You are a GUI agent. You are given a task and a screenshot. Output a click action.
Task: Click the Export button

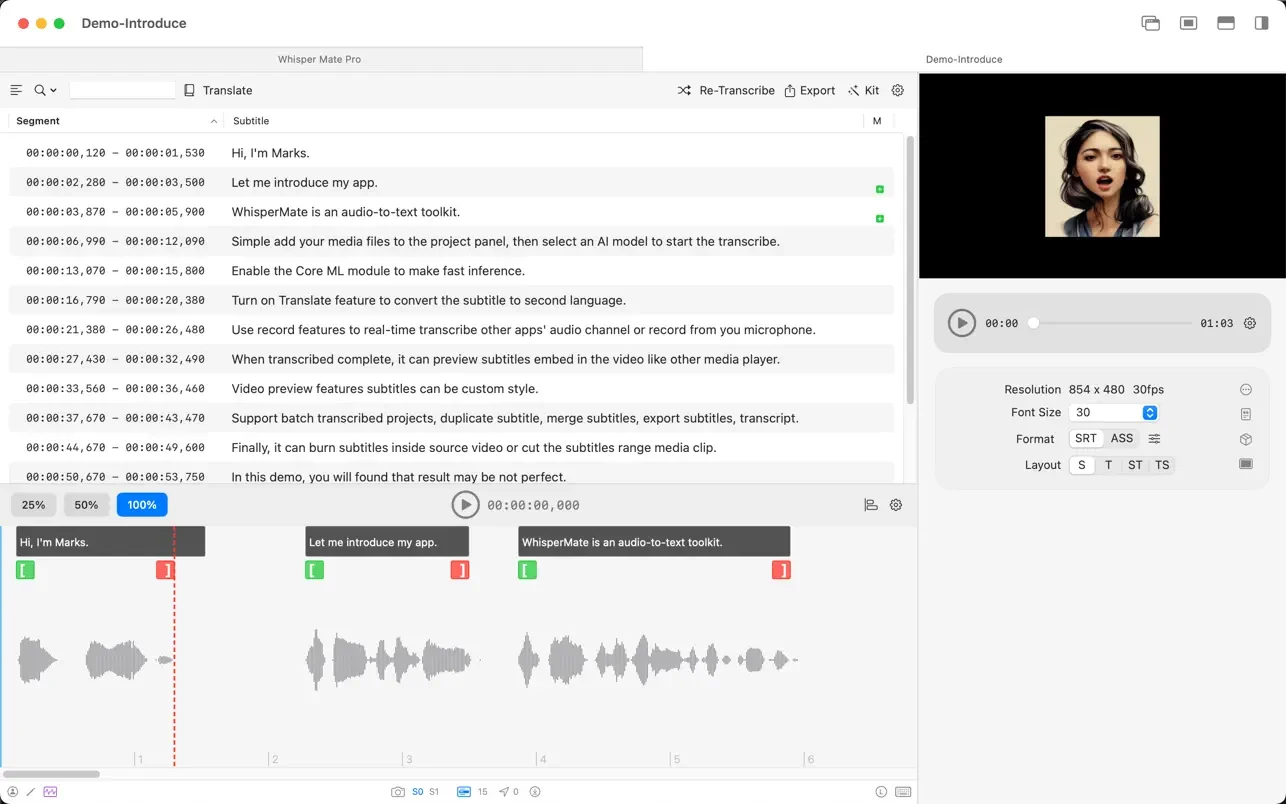(810, 90)
